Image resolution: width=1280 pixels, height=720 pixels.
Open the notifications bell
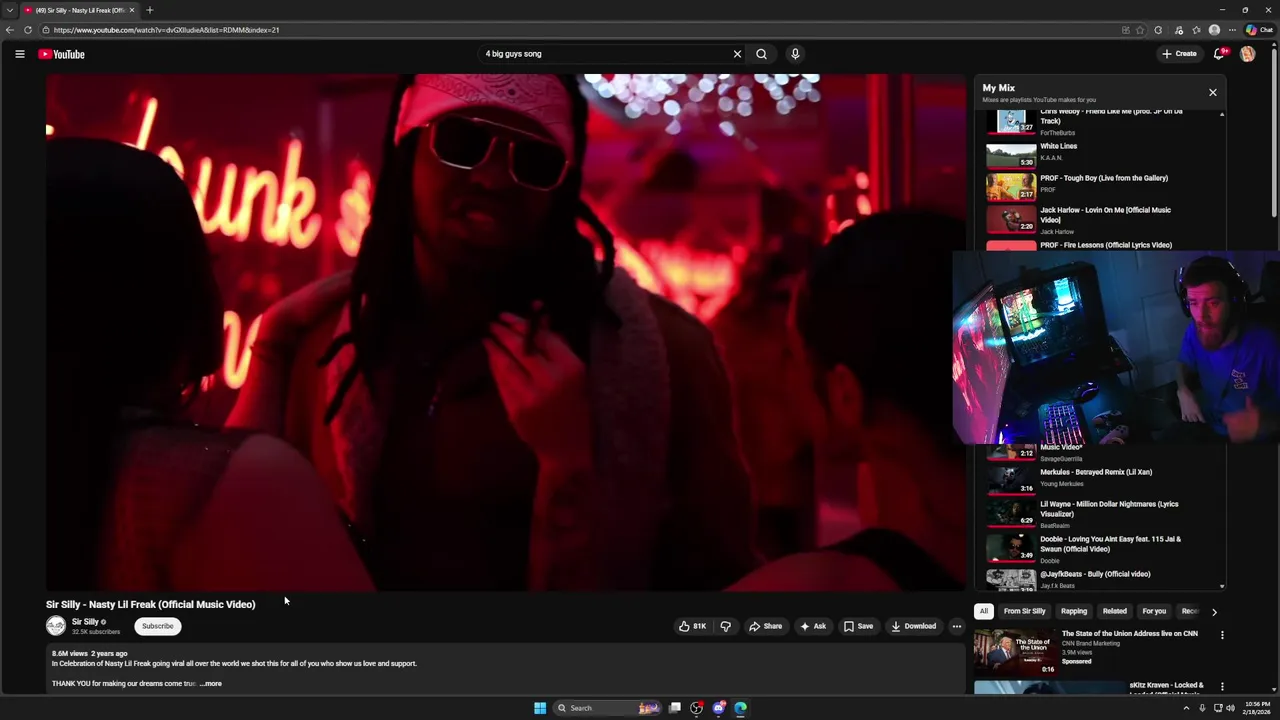(x=1219, y=54)
